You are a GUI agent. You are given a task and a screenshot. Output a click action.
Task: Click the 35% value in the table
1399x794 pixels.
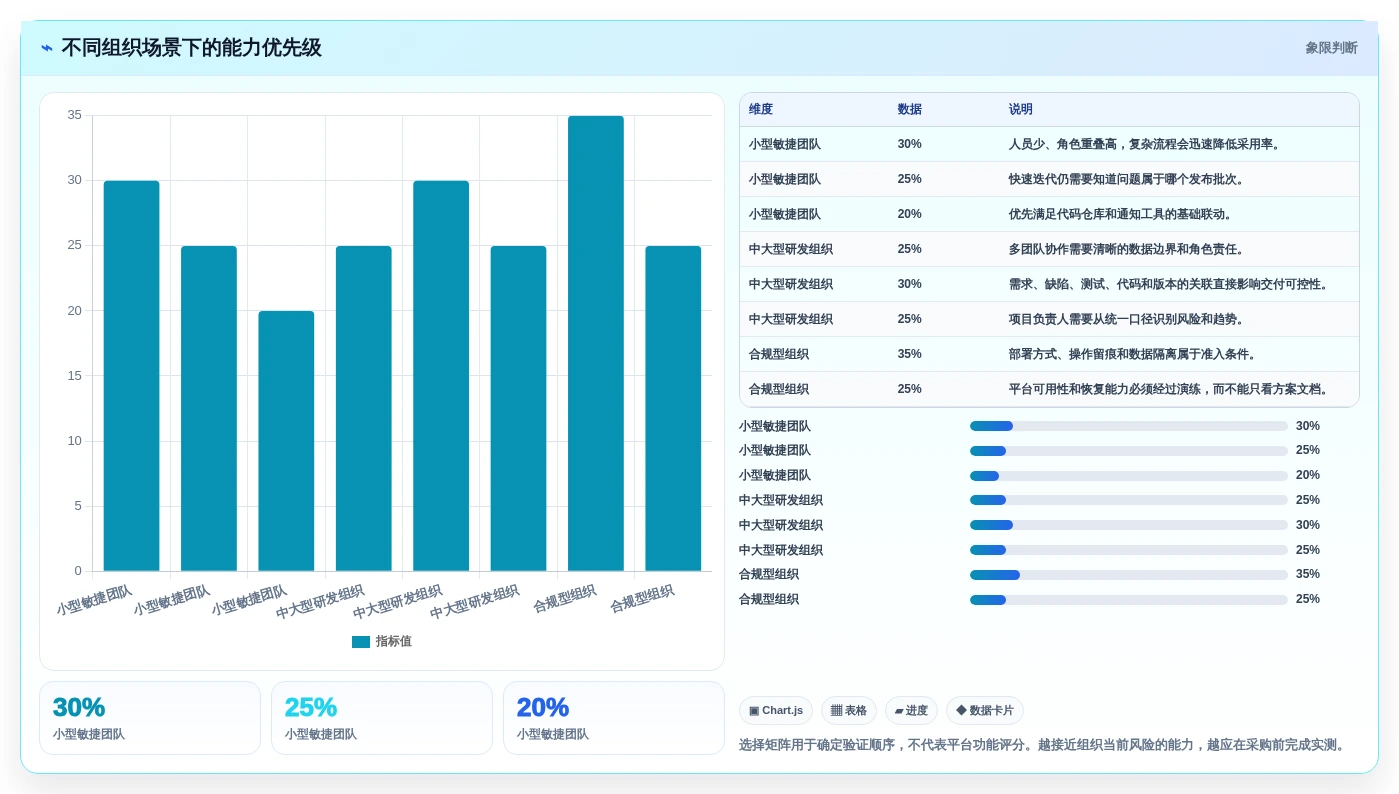pyautogui.click(x=910, y=354)
